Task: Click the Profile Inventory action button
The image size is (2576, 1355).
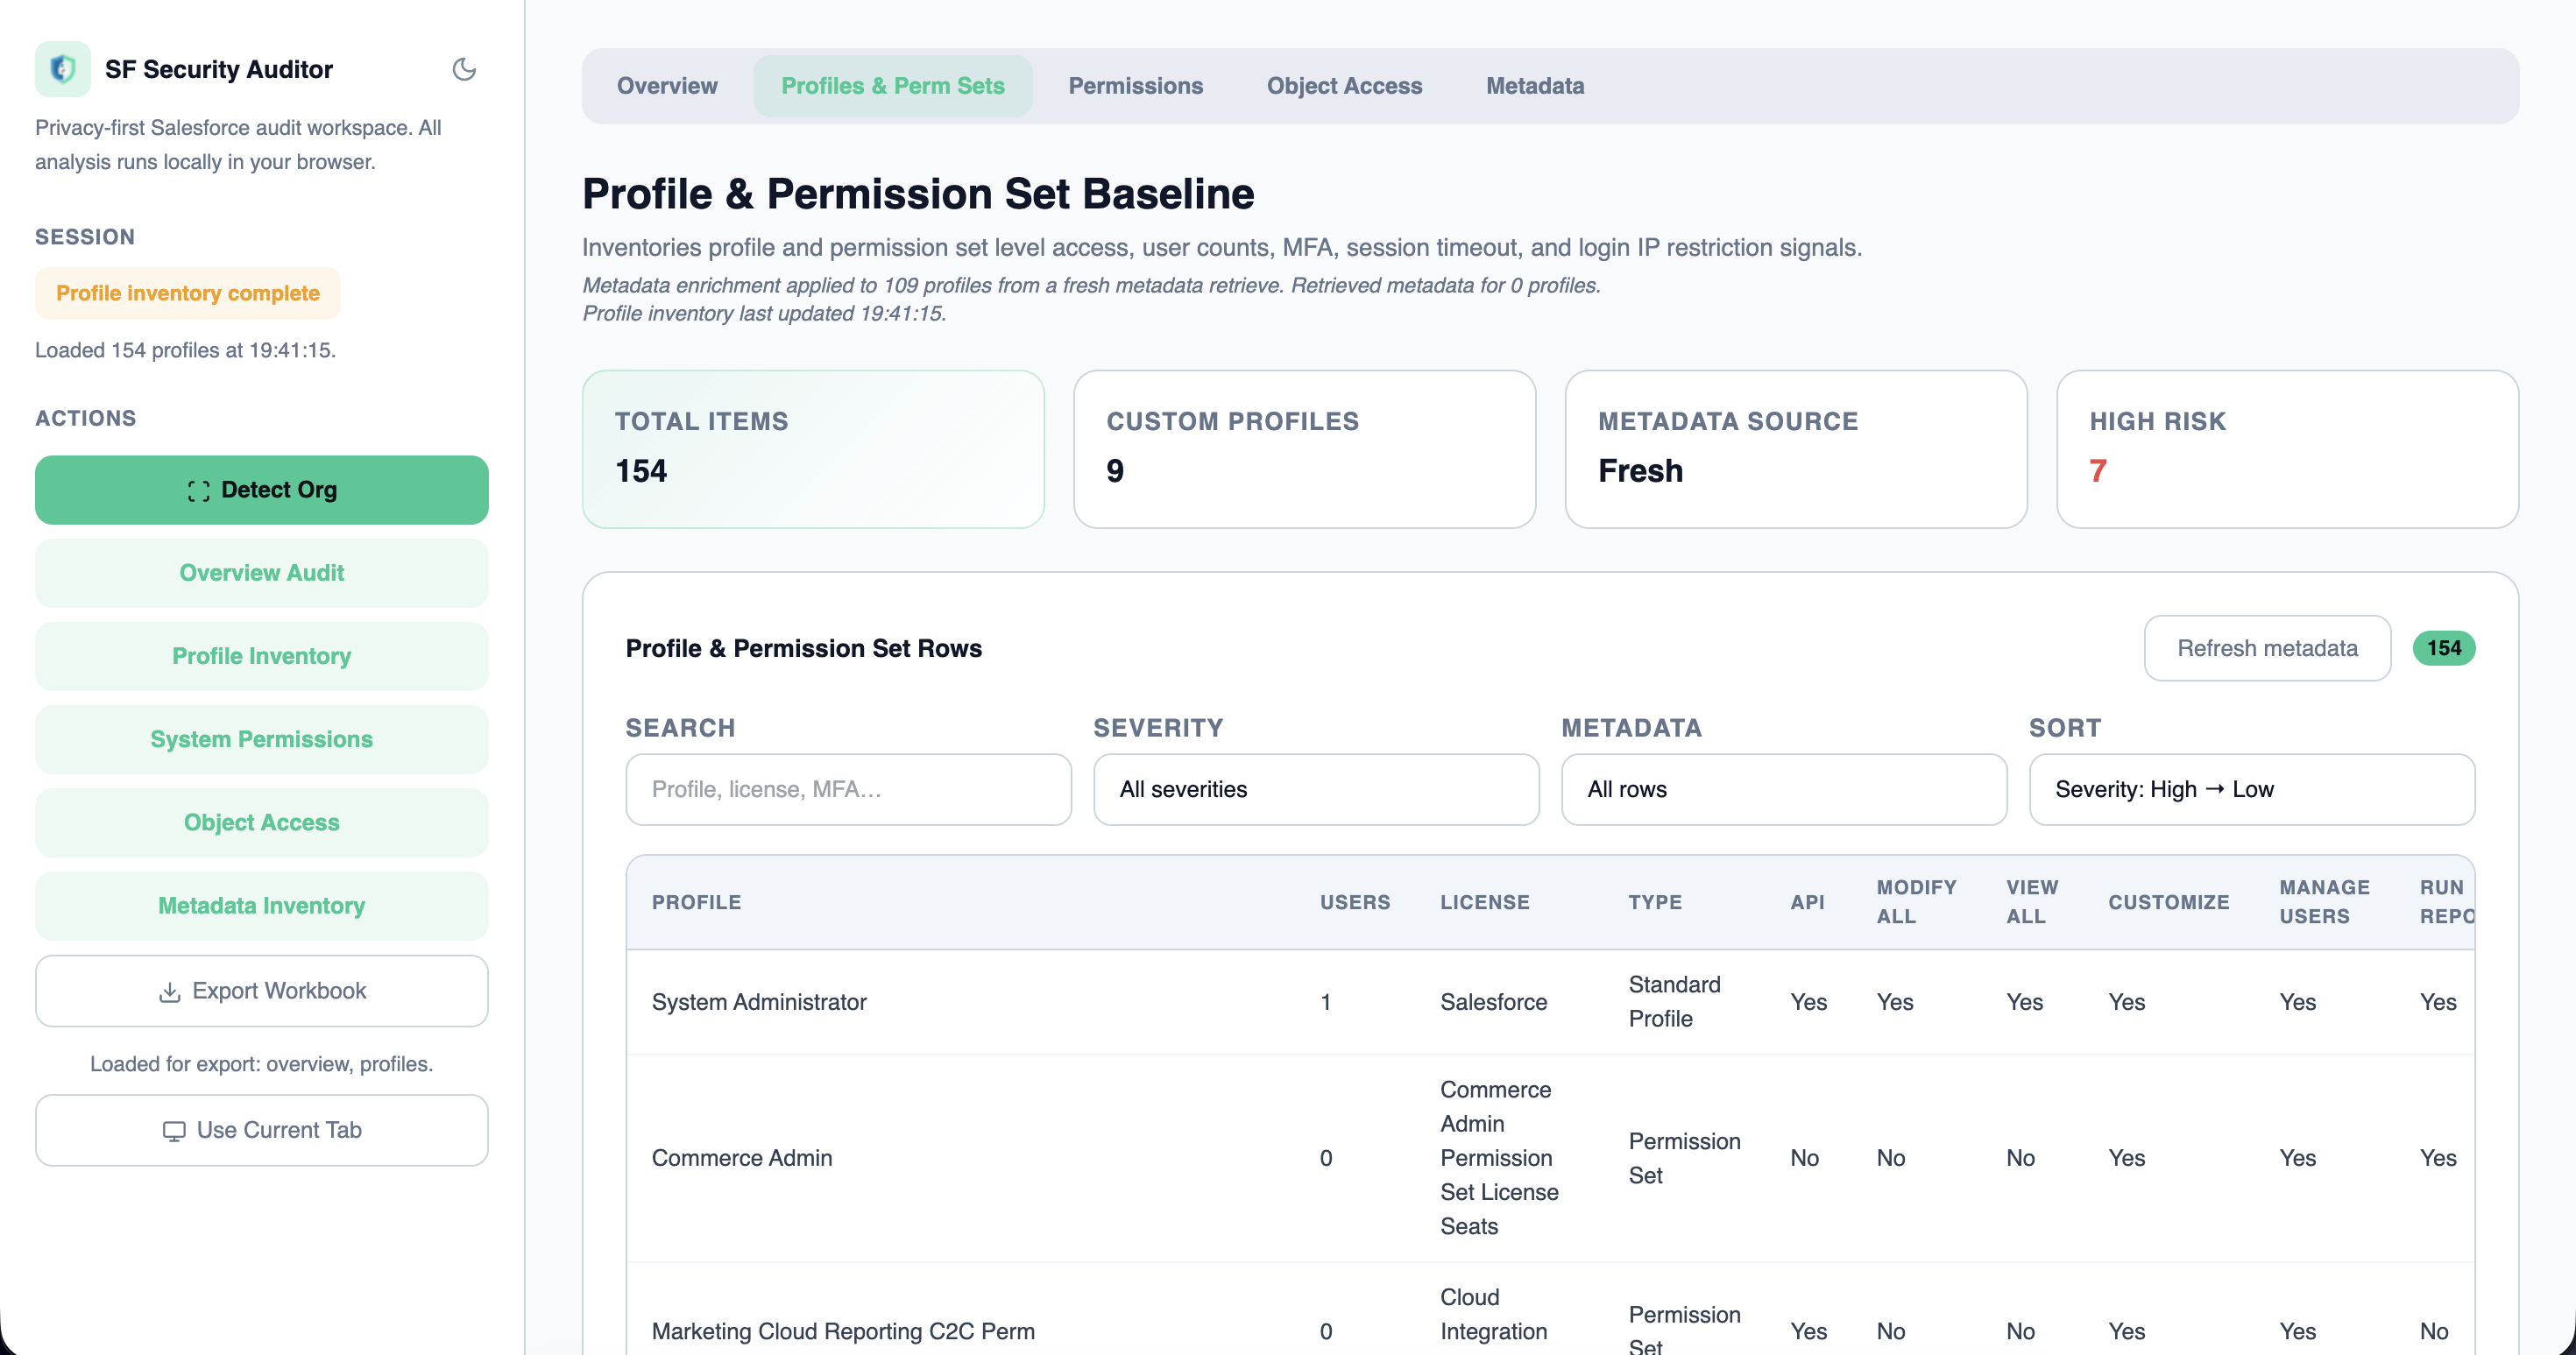Action: 262,656
